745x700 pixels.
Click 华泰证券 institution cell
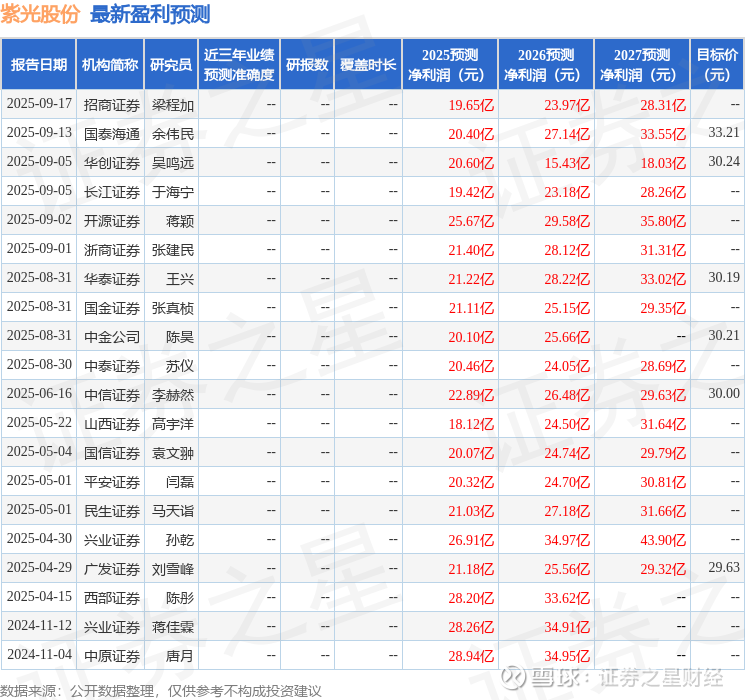pos(112,279)
